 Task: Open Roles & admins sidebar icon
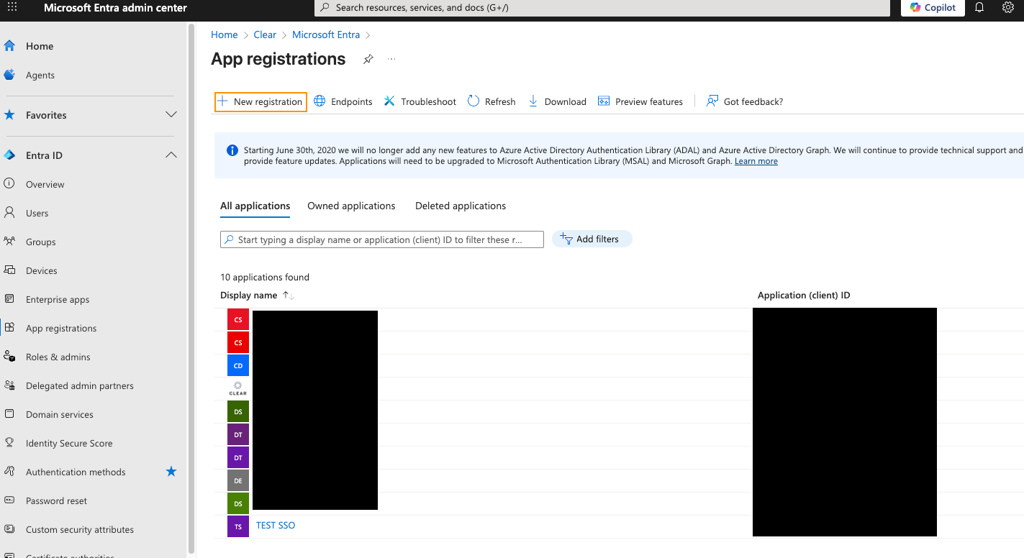click(x=9, y=356)
